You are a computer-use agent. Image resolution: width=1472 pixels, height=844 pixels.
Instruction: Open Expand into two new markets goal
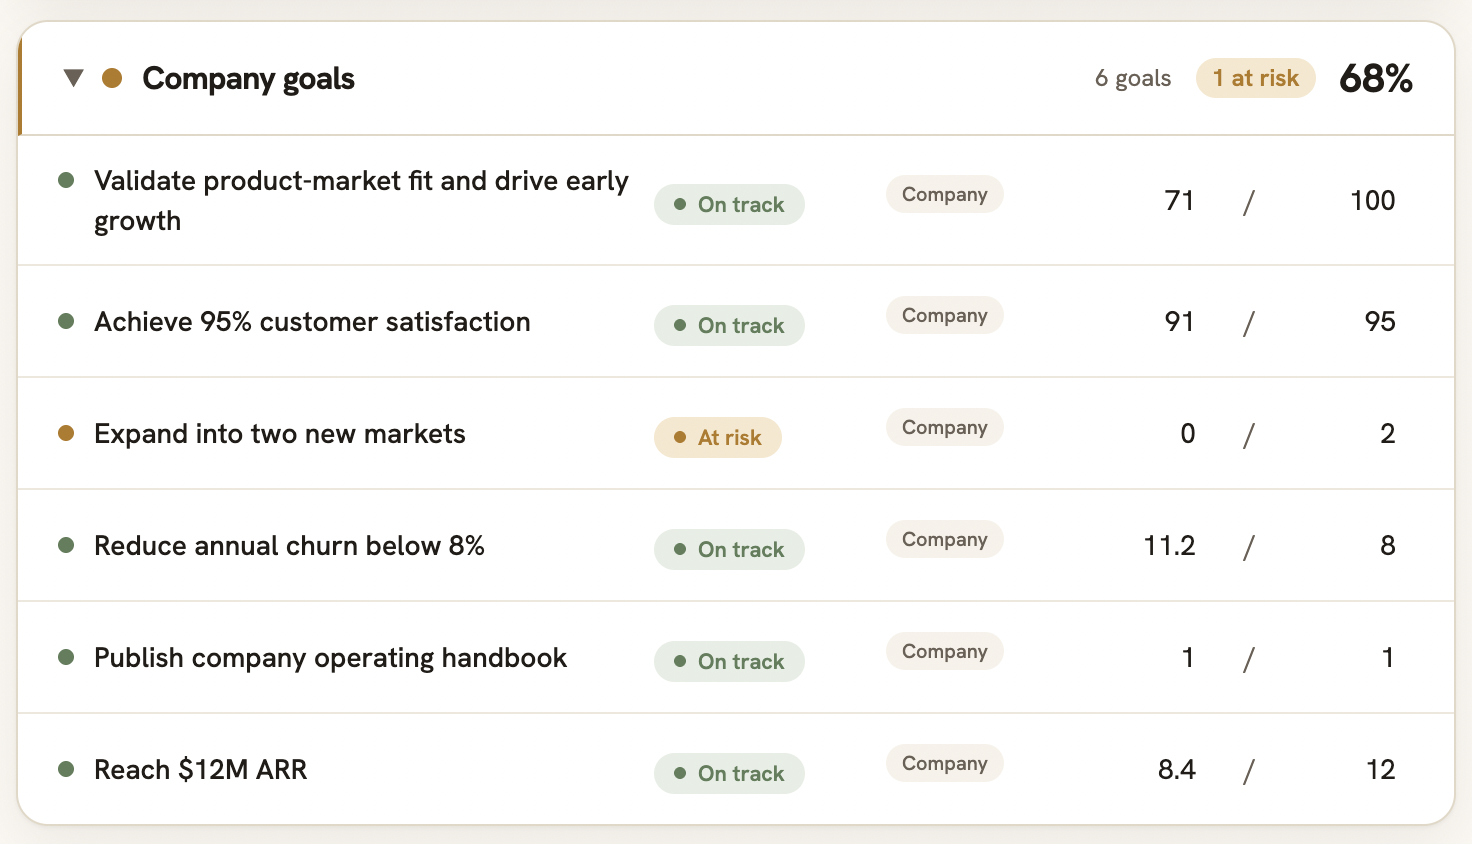click(x=280, y=433)
